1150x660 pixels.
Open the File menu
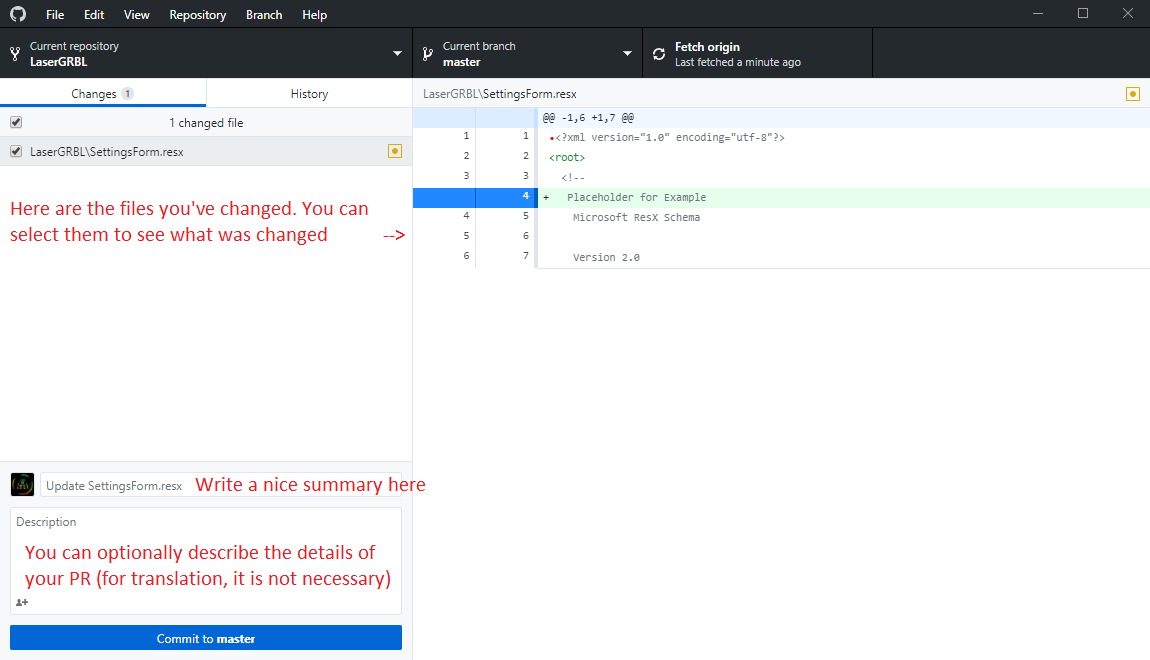click(x=55, y=15)
